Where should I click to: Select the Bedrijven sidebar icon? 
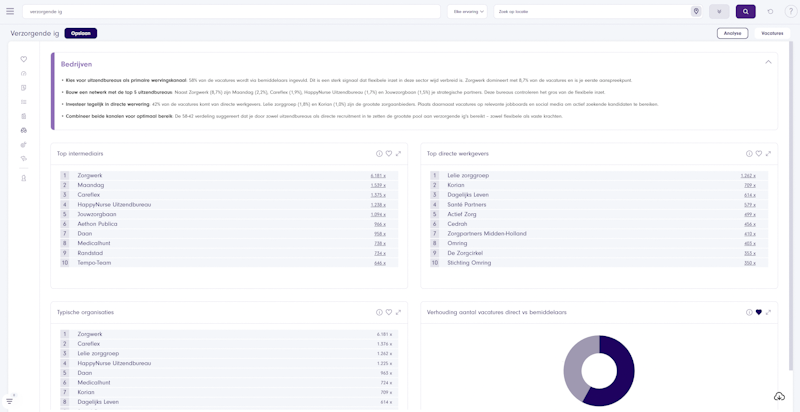tap(23, 130)
